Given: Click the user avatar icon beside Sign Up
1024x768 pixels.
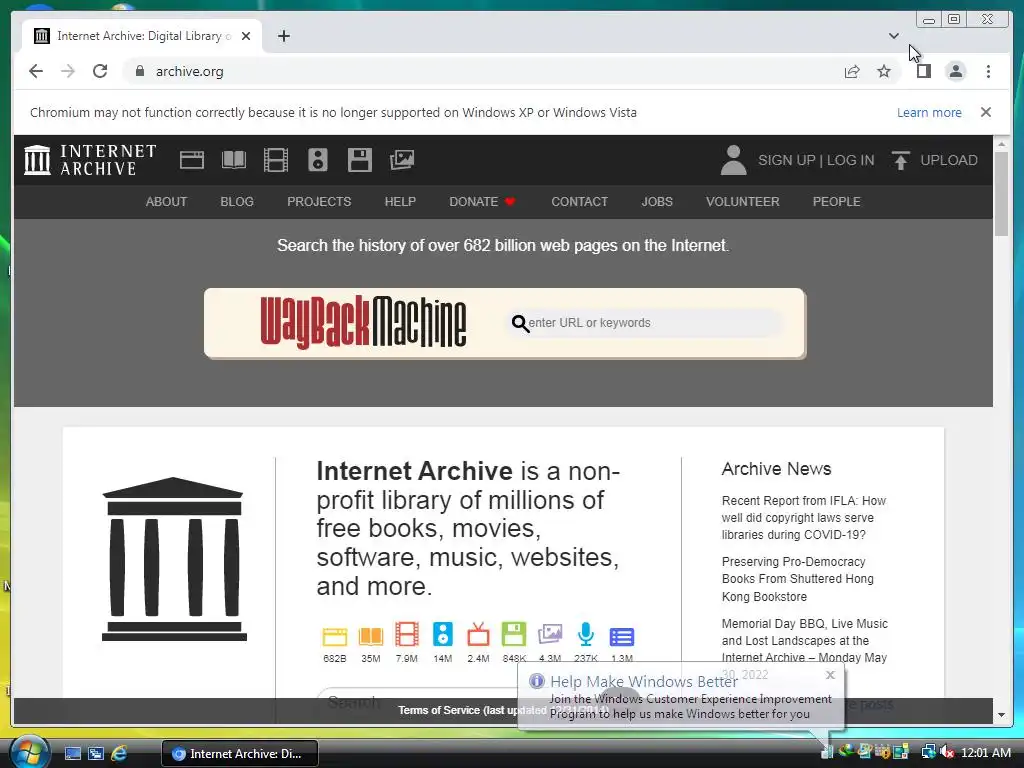Looking at the screenshot, I should point(733,160).
